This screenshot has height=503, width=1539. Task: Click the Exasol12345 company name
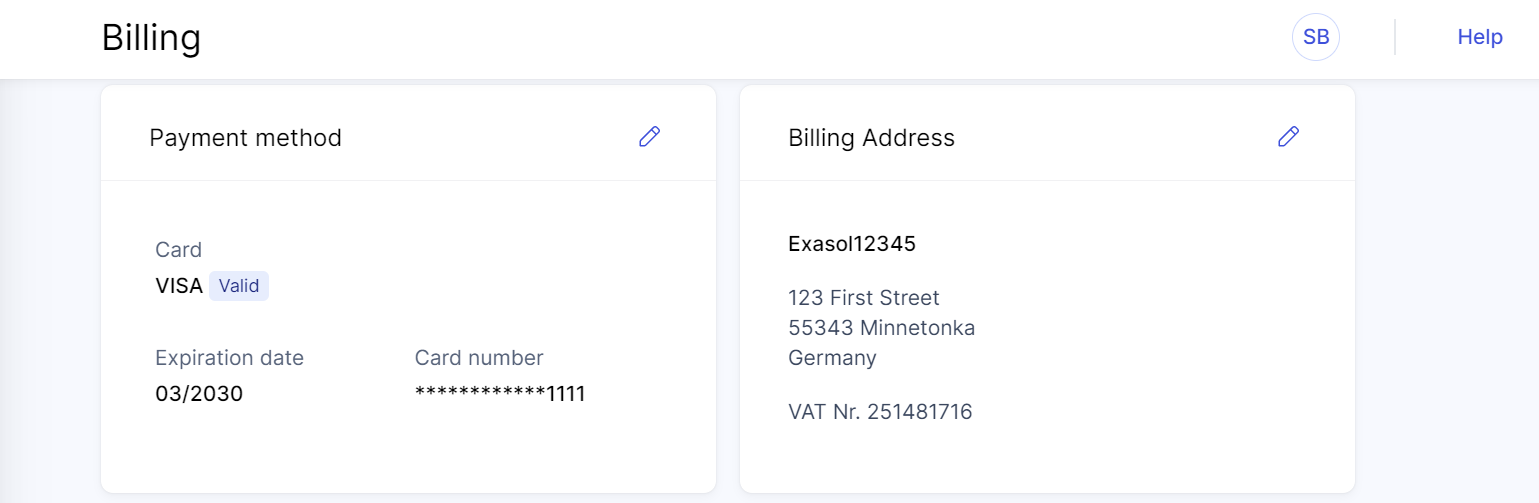point(852,243)
